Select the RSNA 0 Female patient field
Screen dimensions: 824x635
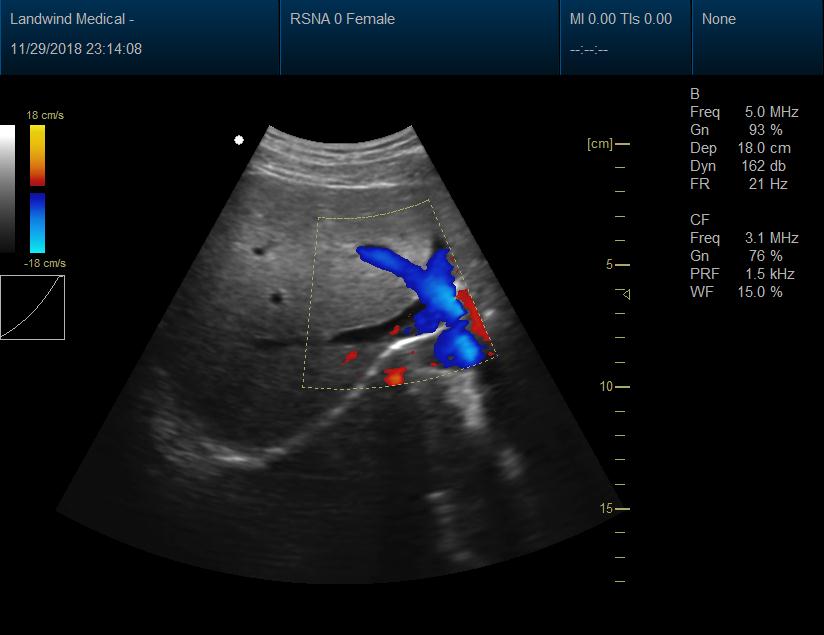[342, 19]
